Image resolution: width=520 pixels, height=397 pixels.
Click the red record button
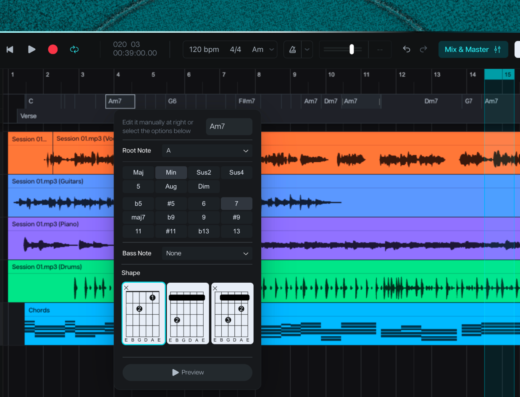[53, 50]
